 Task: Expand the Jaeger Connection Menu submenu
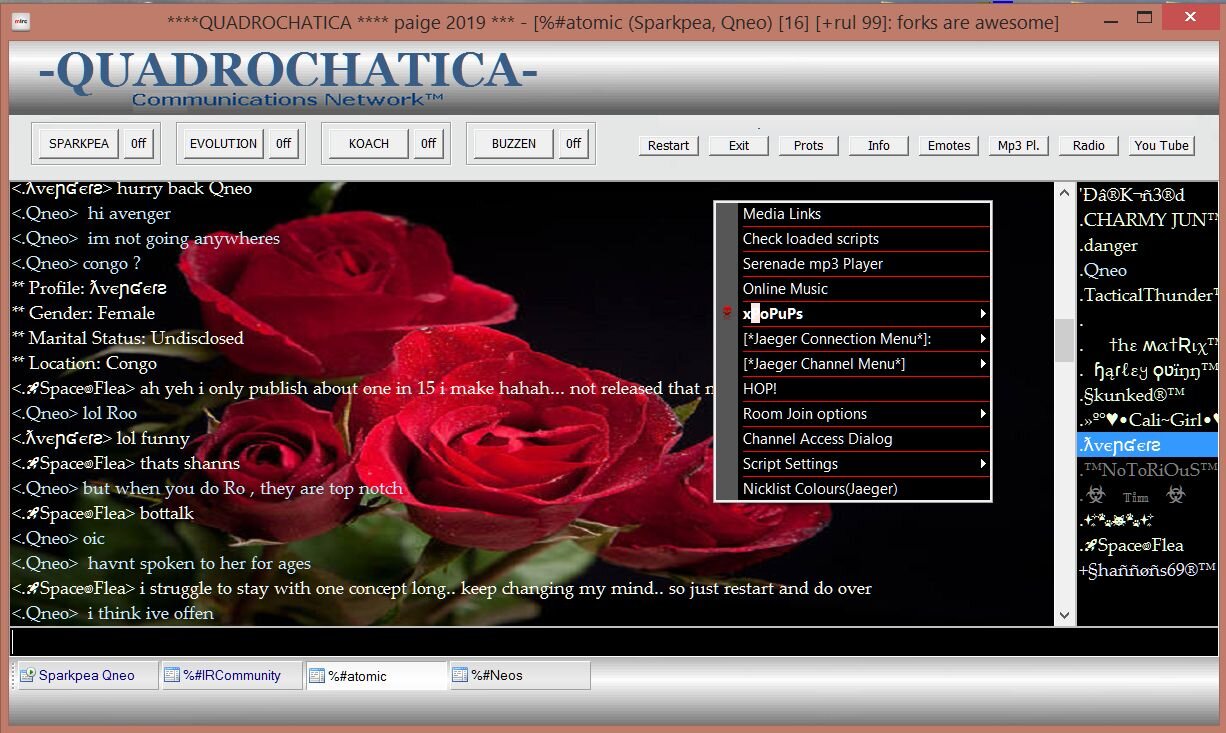click(x=983, y=339)
